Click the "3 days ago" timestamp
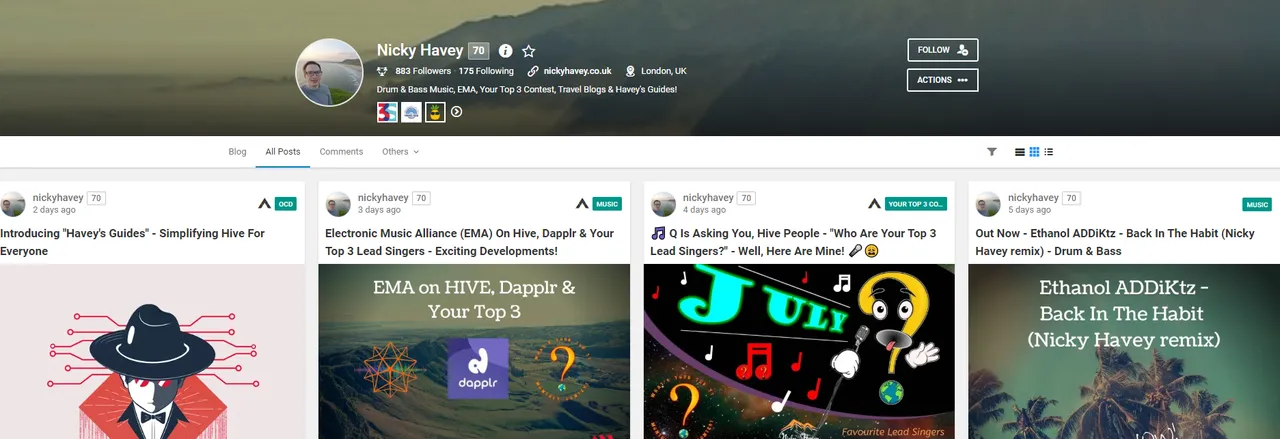The image size is (1280, 439). [x=379, y=210]
